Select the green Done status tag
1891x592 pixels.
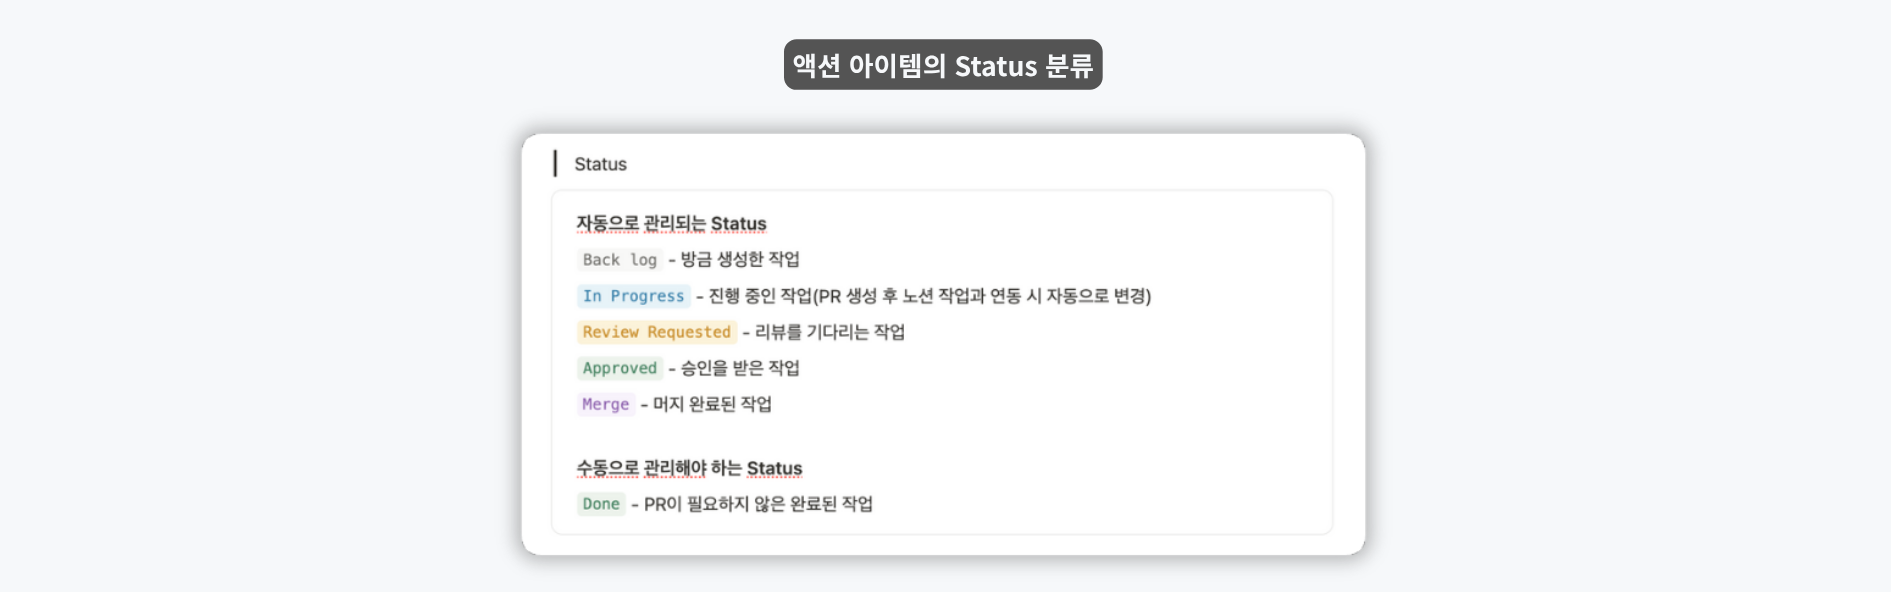(601, 504)
